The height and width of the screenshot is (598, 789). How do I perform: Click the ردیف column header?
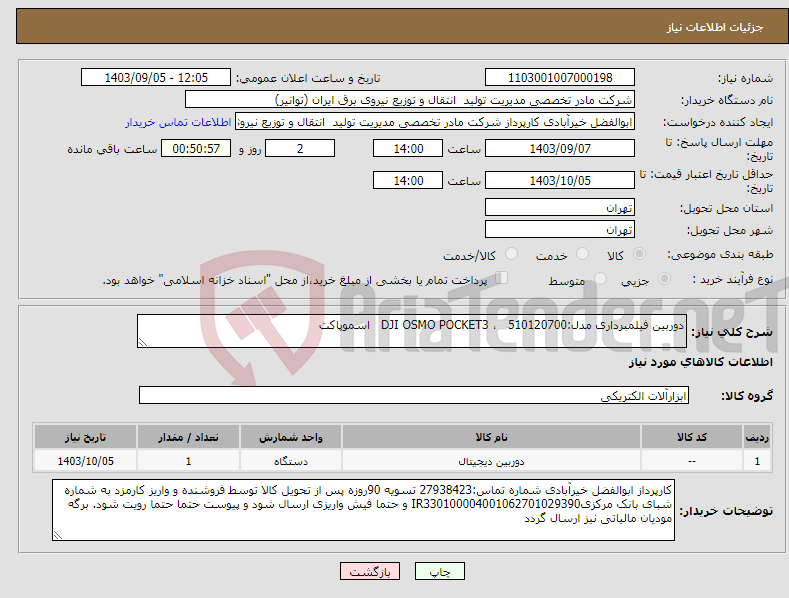click(x=757, y=437)
